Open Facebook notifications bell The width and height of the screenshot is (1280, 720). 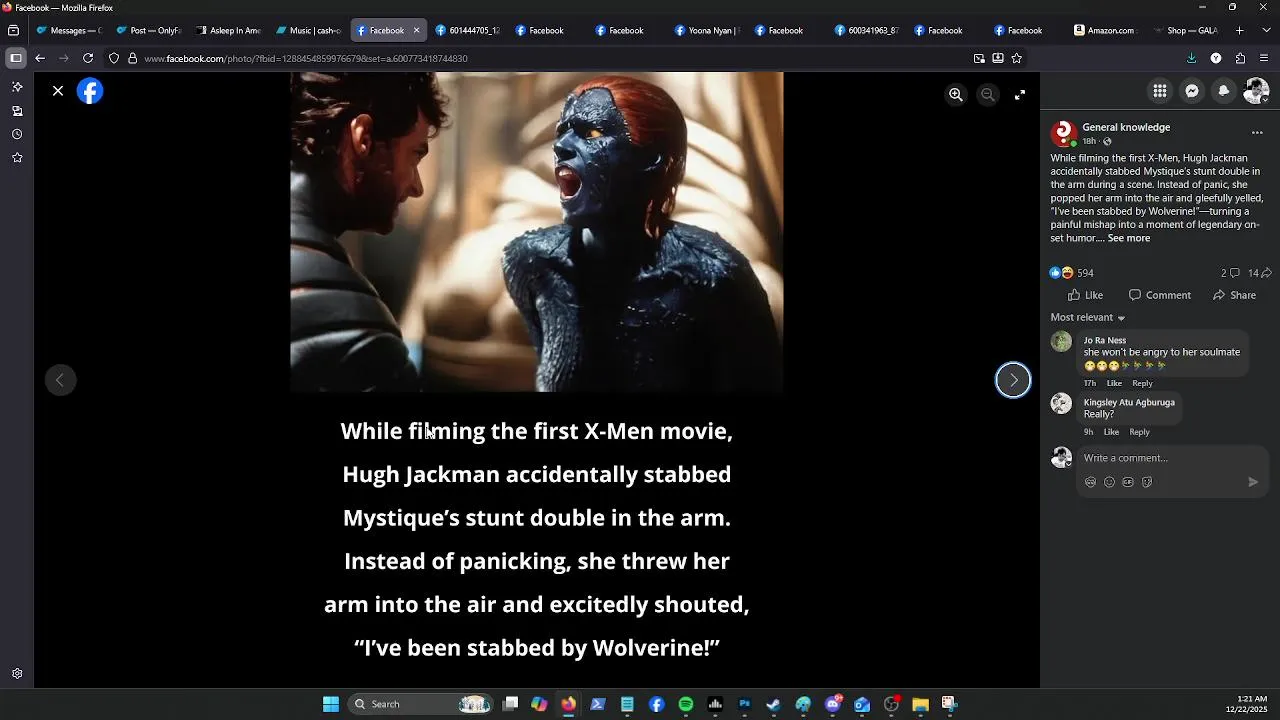point(1224,91)
